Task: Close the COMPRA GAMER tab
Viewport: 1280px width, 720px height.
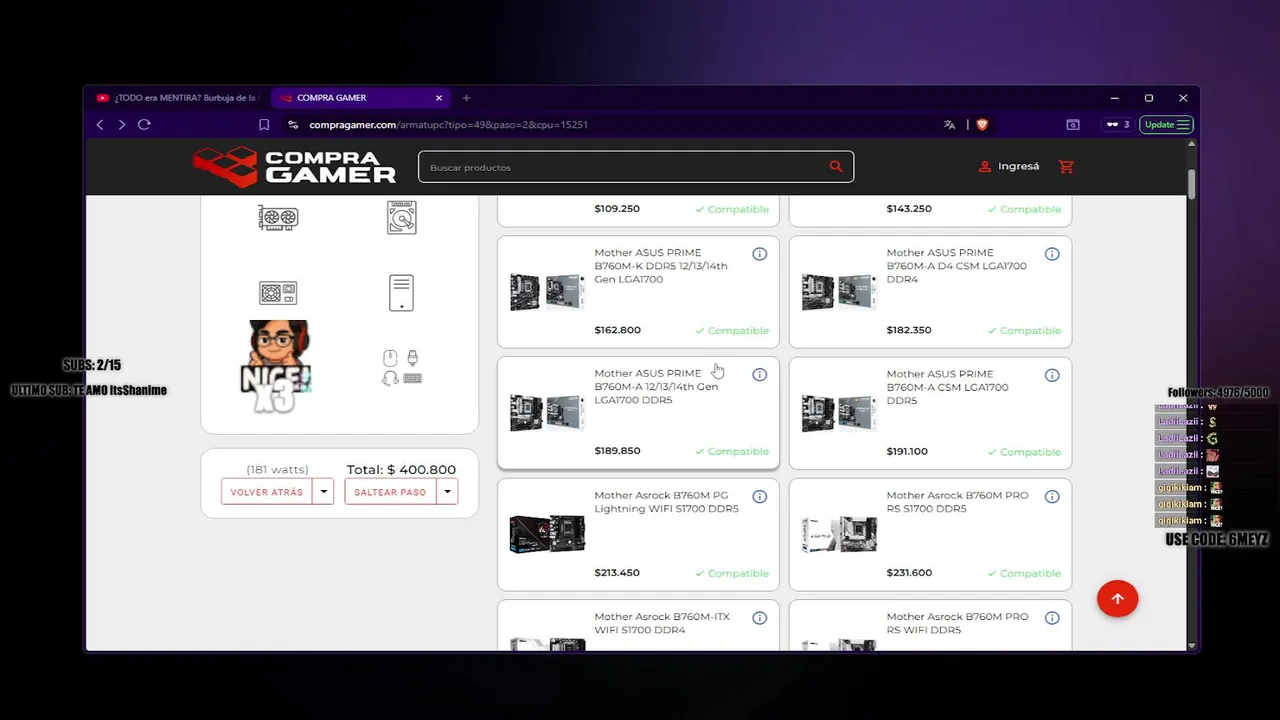Action: (439, 98)
